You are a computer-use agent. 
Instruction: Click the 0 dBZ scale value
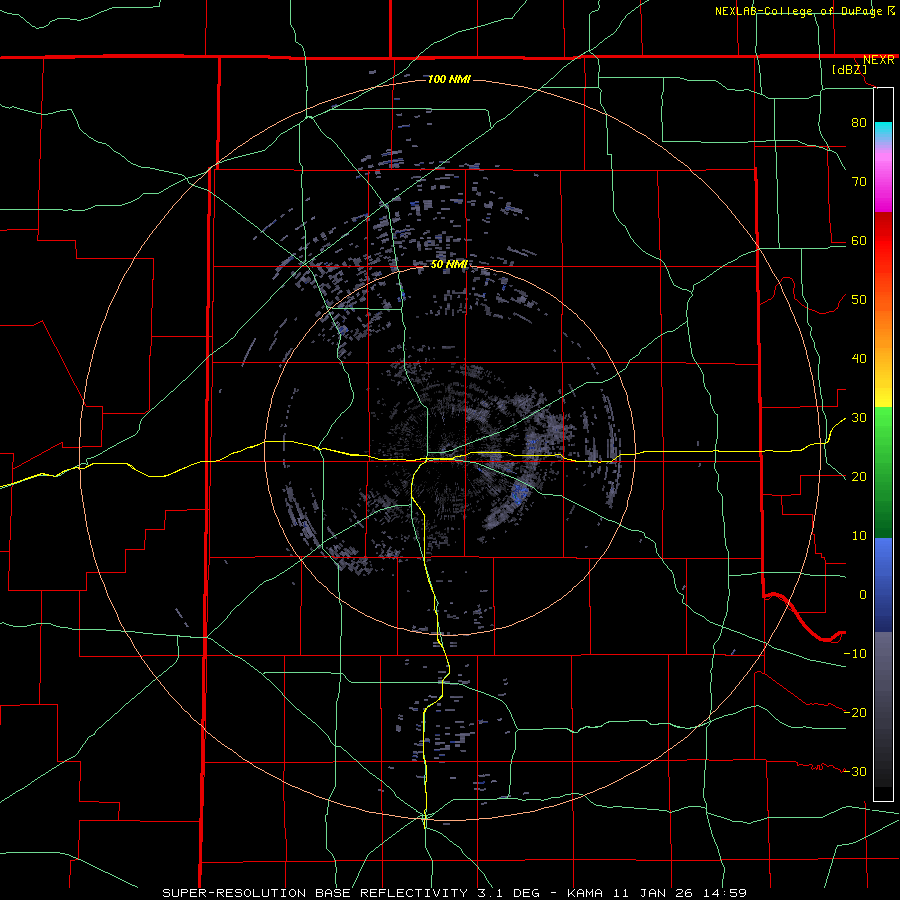863,595
